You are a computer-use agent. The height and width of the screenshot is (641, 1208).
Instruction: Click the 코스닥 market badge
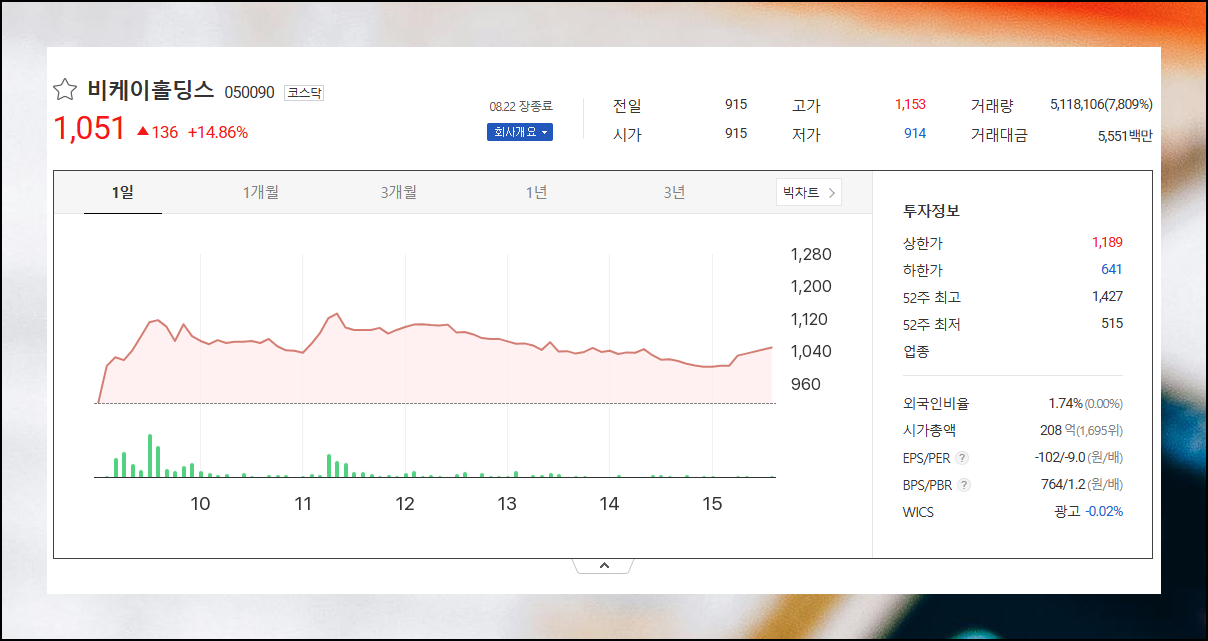coord(304,93)
